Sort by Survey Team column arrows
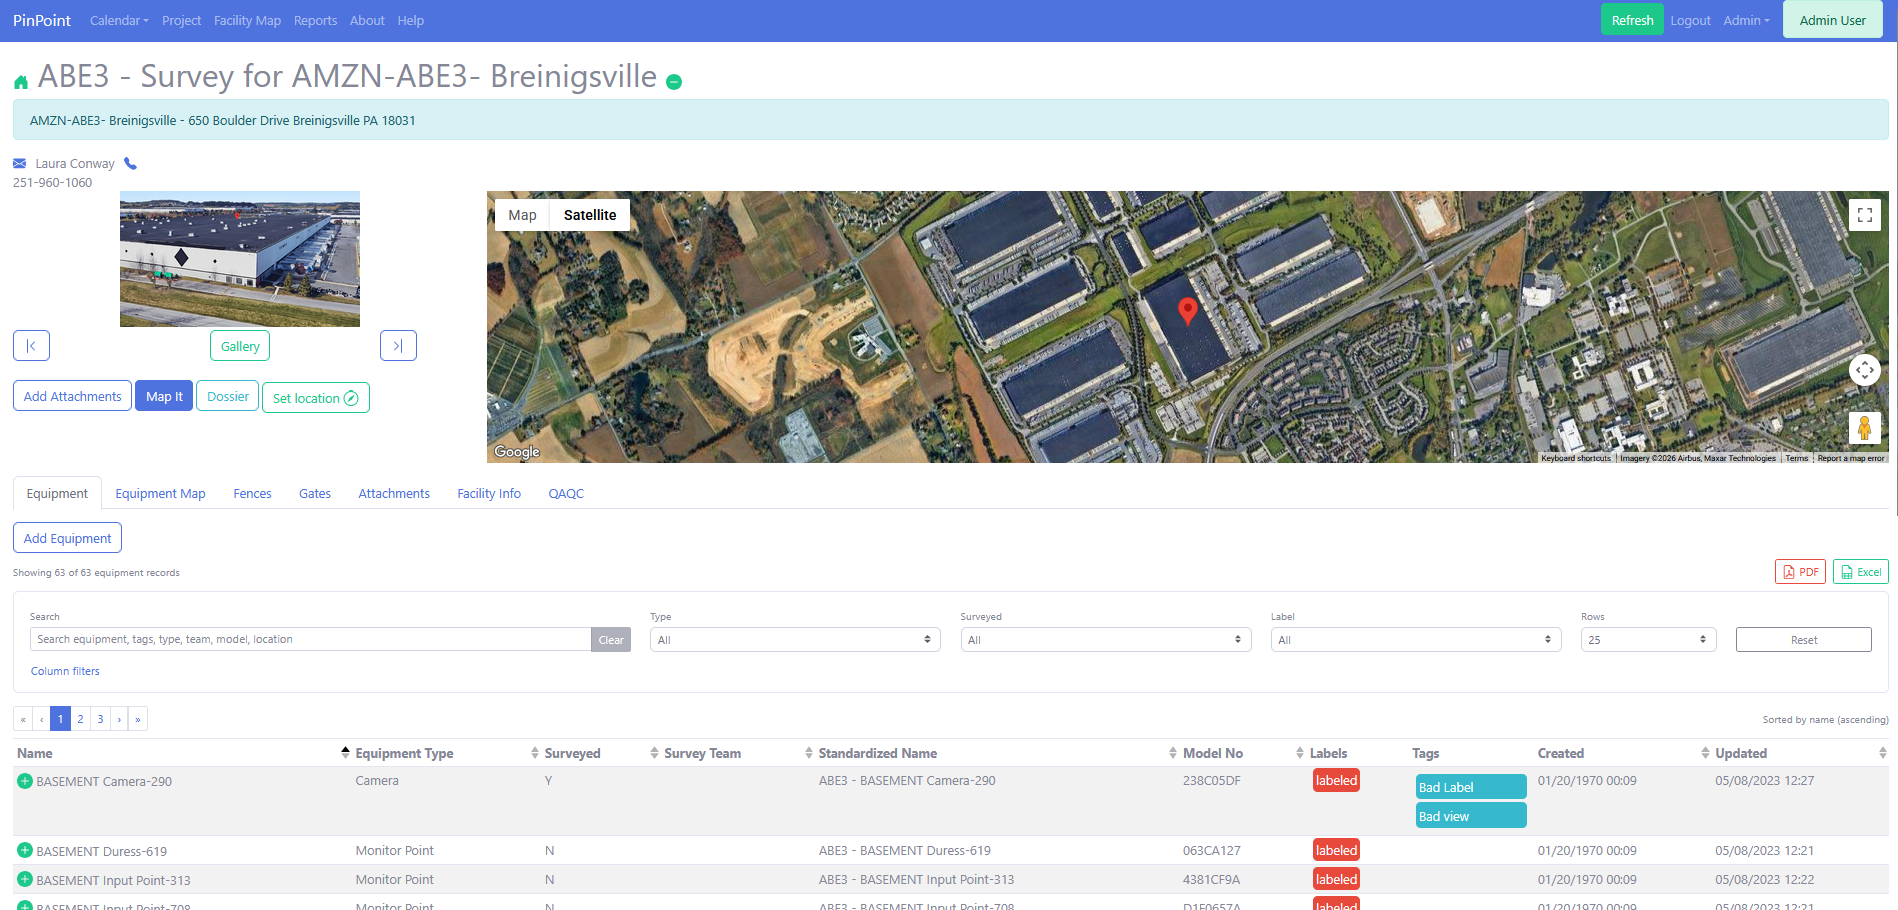The image size is (1898, 910). point(809,753)
